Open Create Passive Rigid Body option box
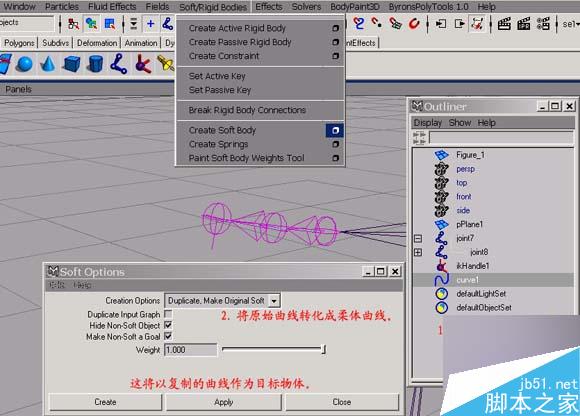 tap(335, 42)
